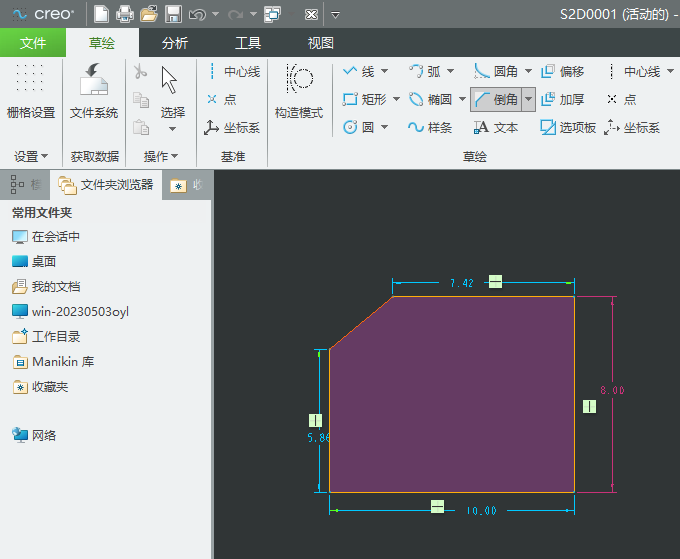Expand the Operations (操作) group dropdown
Viewport: 680px width, 559px height.
pos(160,156)
